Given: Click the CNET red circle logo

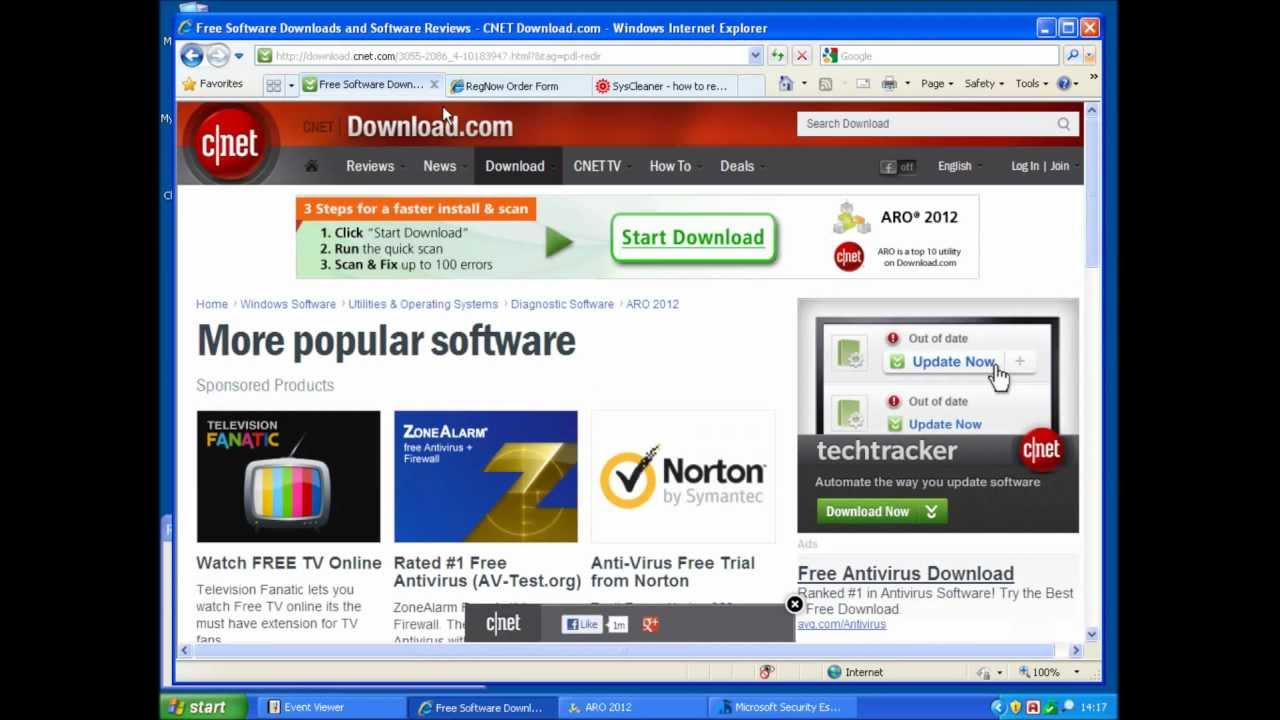Looking at the screenshot, I should (x=230, y=144).
